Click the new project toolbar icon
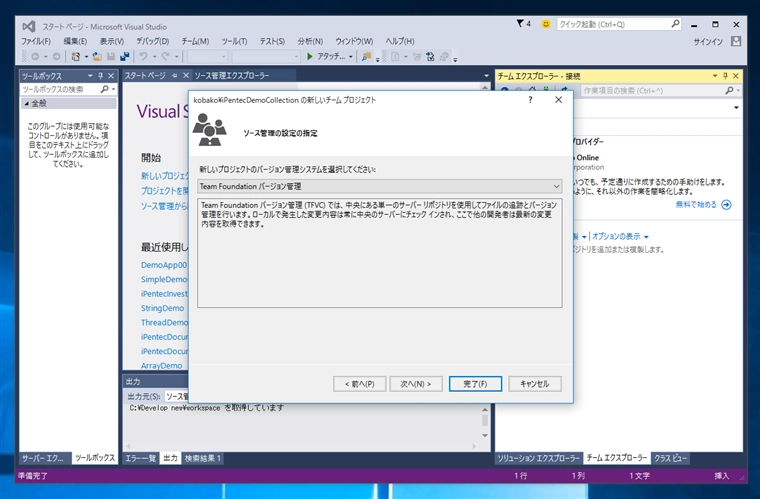Image resolution: width=760 pixels, height=499 pixels. click(75, 57)
